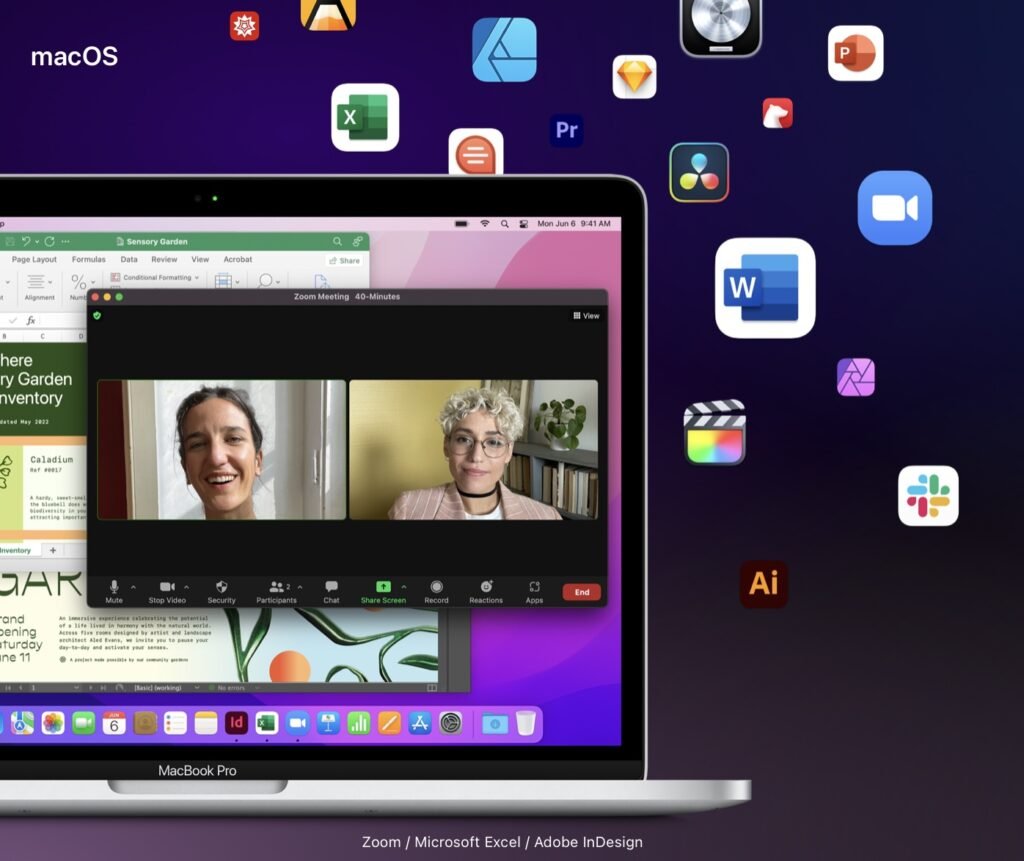Open audio options arrow beside Mute
The width and height of the screenshot is (1024, 861).
coord(133,587)
